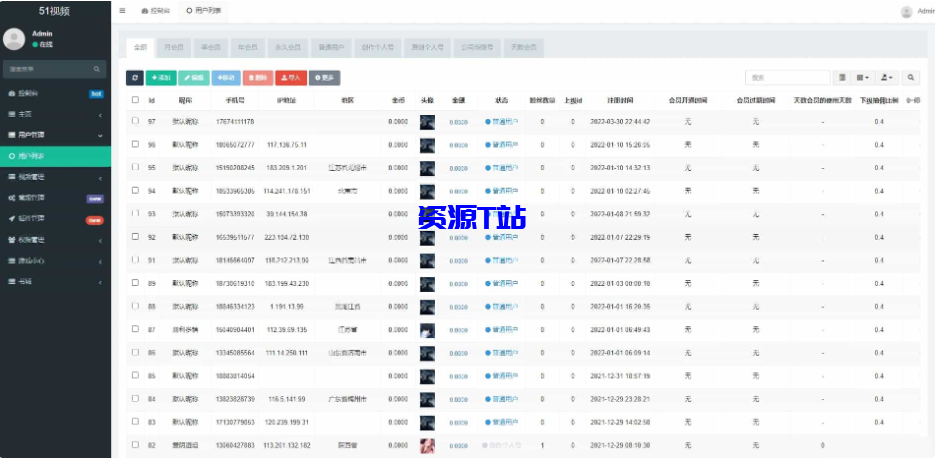Click the 用户管理 icon in the sidebar
The height and width of the screenshot is (458, 944).
pos(11,135)
